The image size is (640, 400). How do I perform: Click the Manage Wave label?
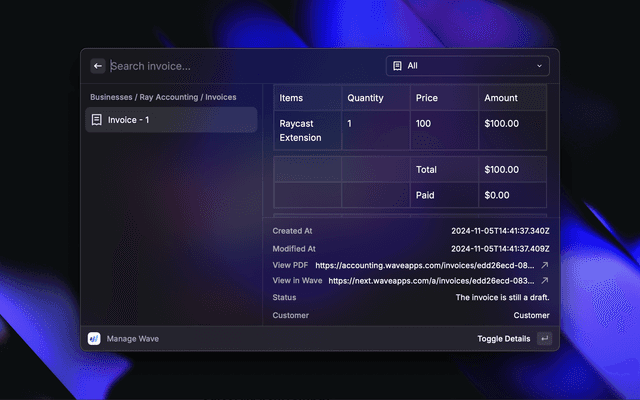point(133,339)
